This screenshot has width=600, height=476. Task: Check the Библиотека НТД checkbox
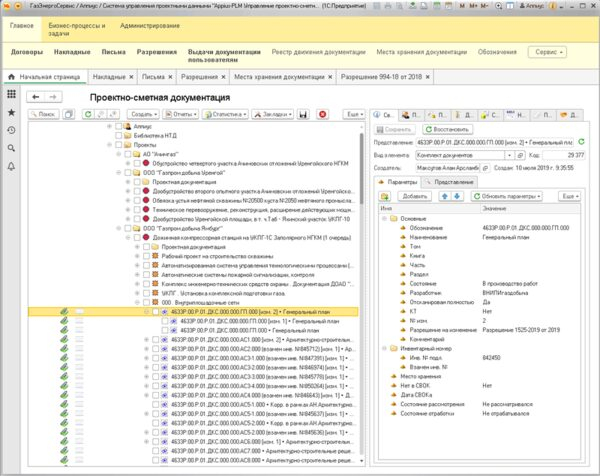(x=120, y=137)
